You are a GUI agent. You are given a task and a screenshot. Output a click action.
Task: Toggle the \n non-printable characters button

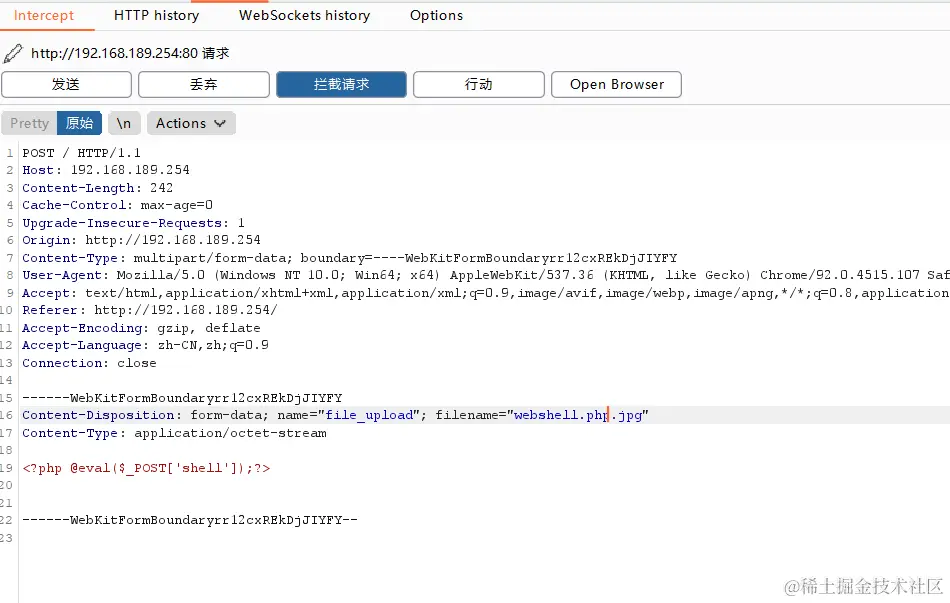[x=124, y=123]
